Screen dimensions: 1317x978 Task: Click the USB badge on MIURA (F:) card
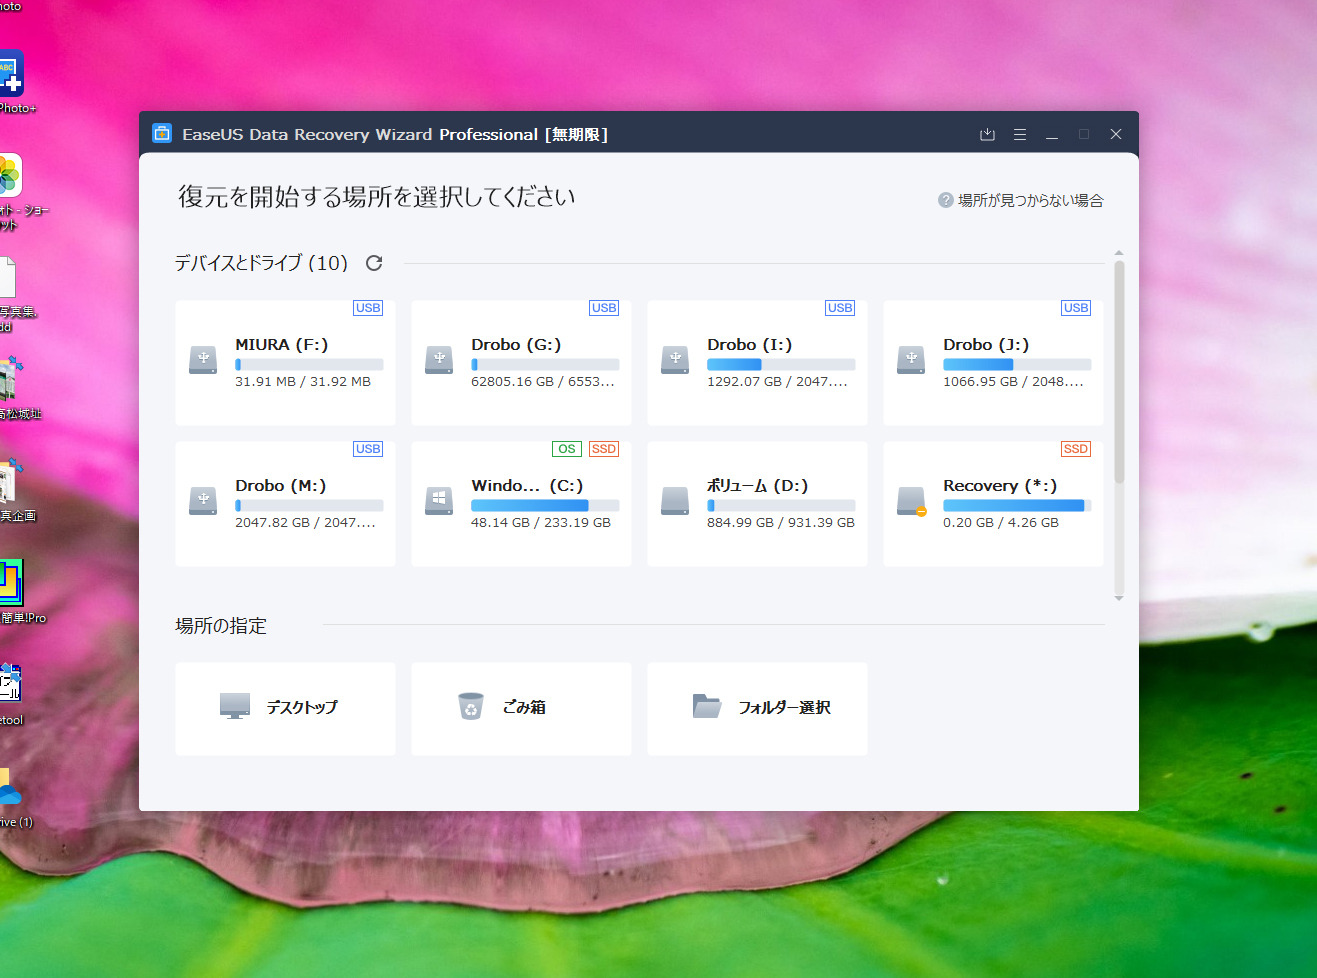(368, 308)
